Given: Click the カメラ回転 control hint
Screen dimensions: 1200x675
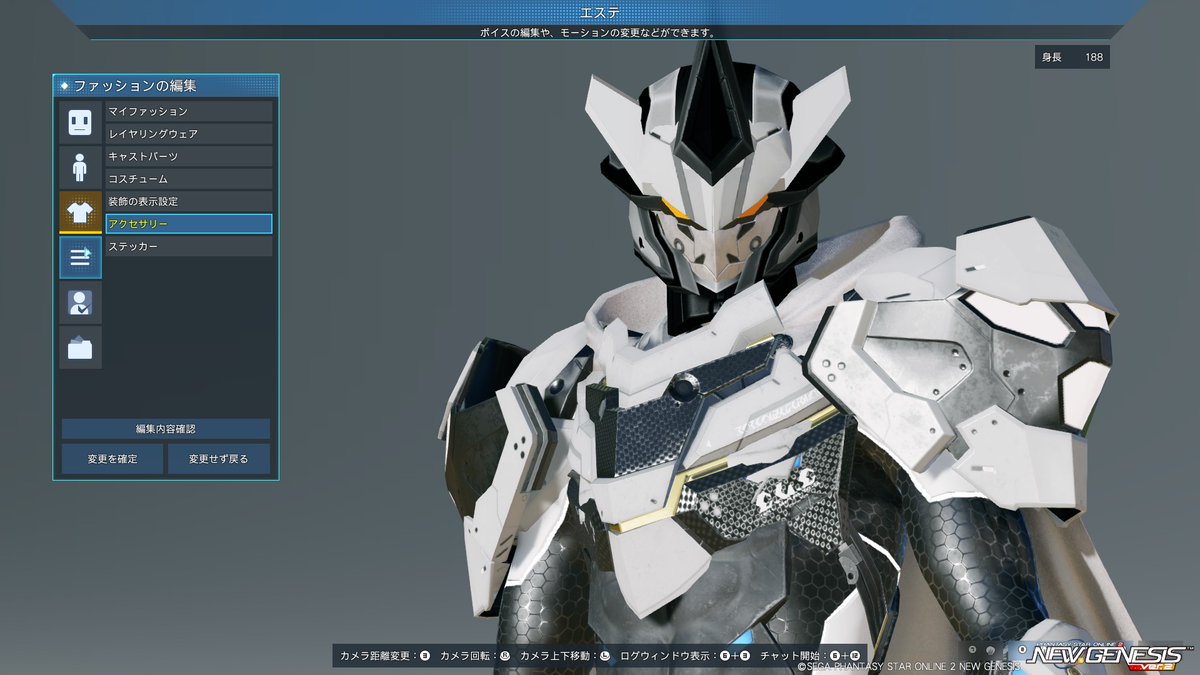Looking at the screenshot, I should point(476,656).
